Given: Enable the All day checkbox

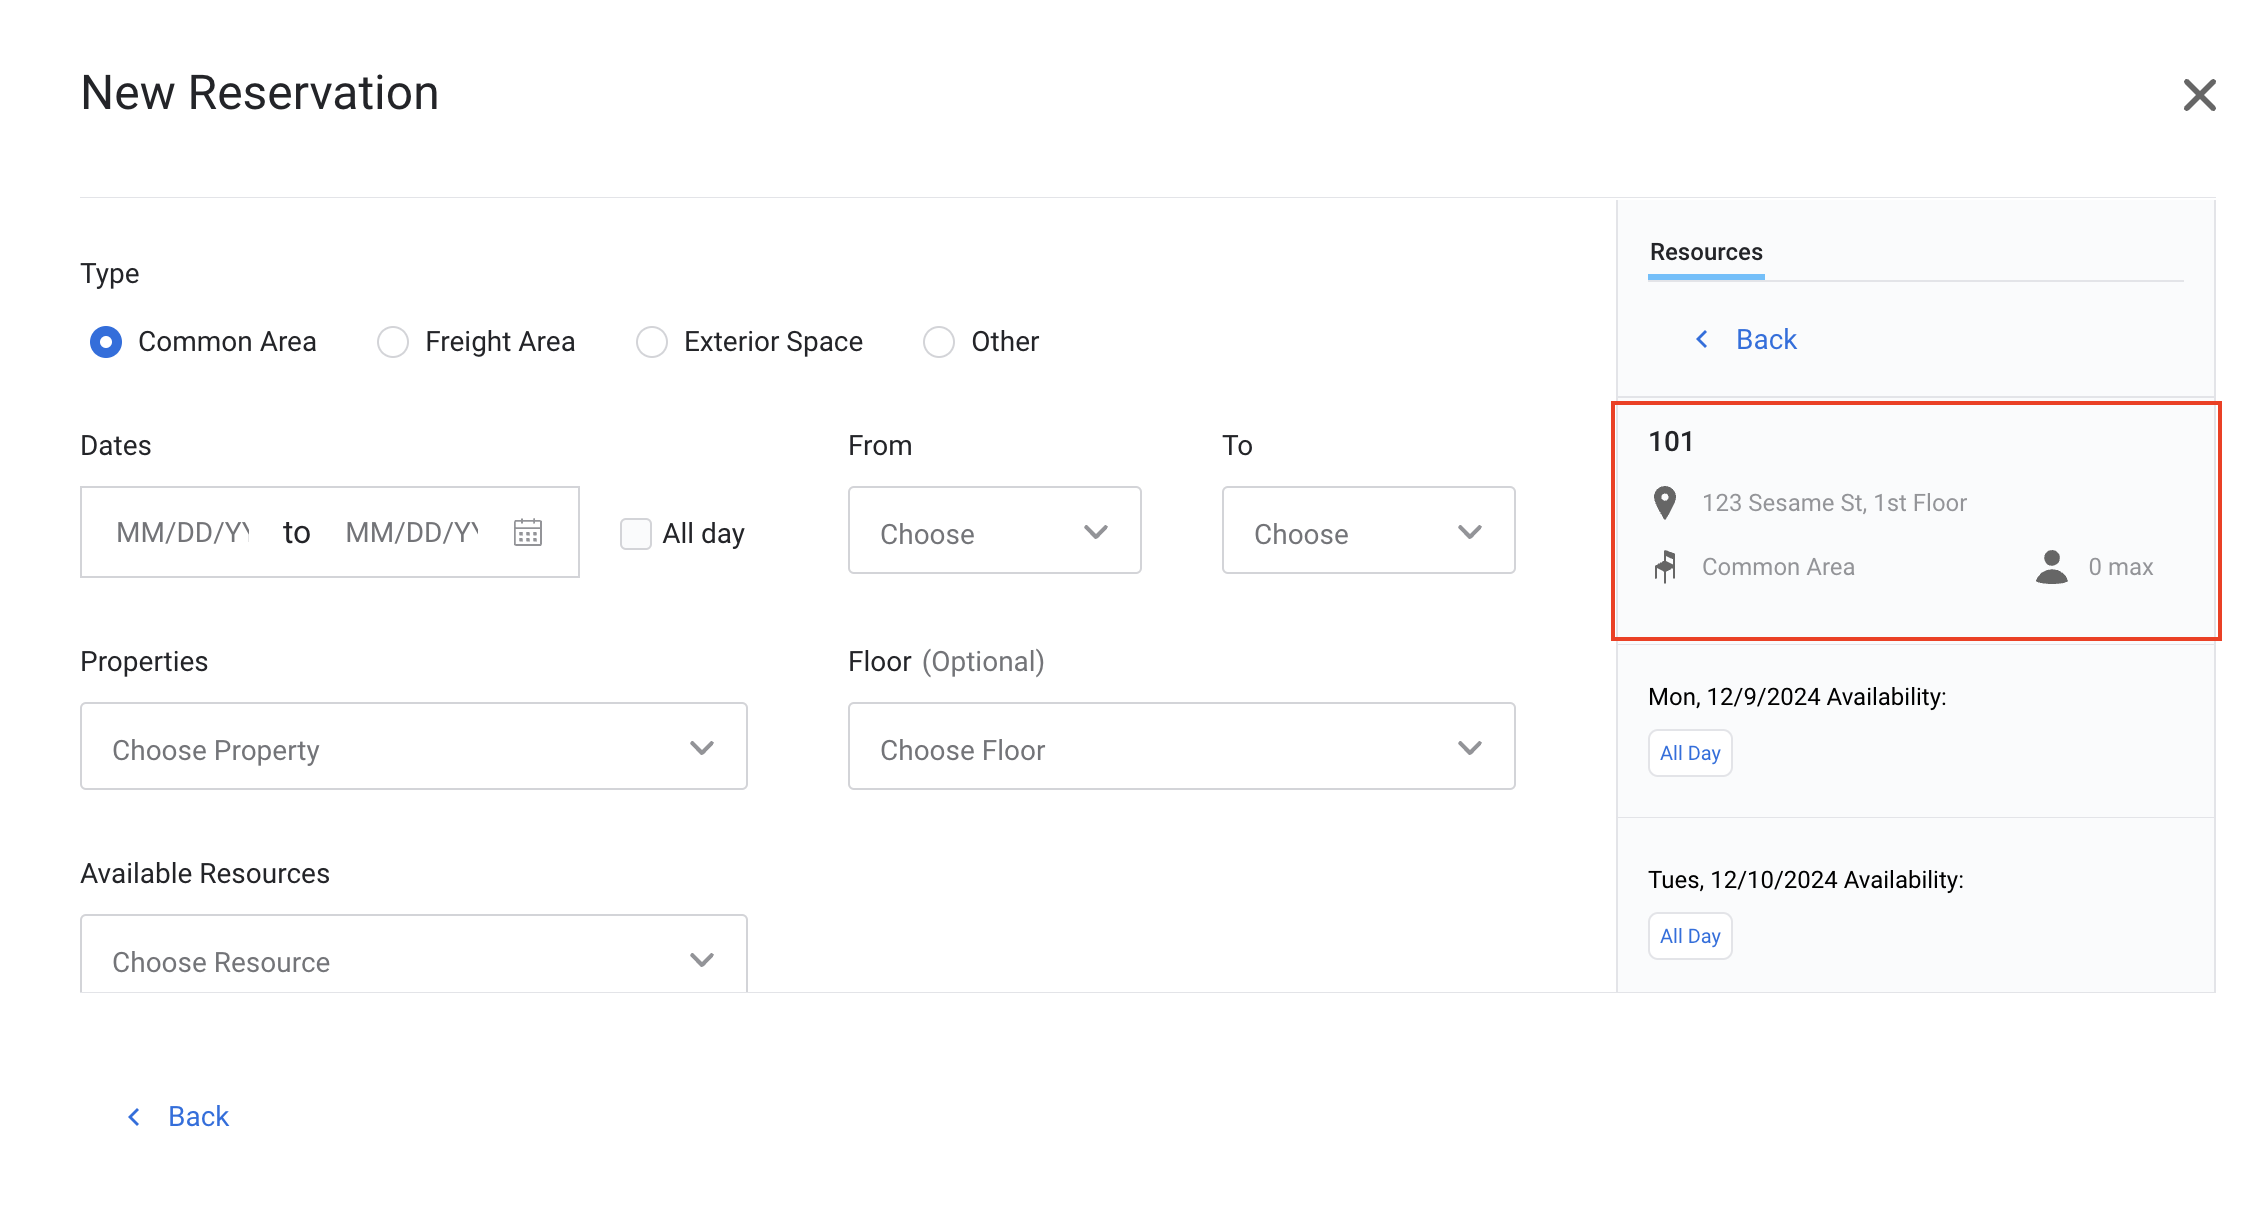Looking at the screenshot, I should click(x=636, y=533).
